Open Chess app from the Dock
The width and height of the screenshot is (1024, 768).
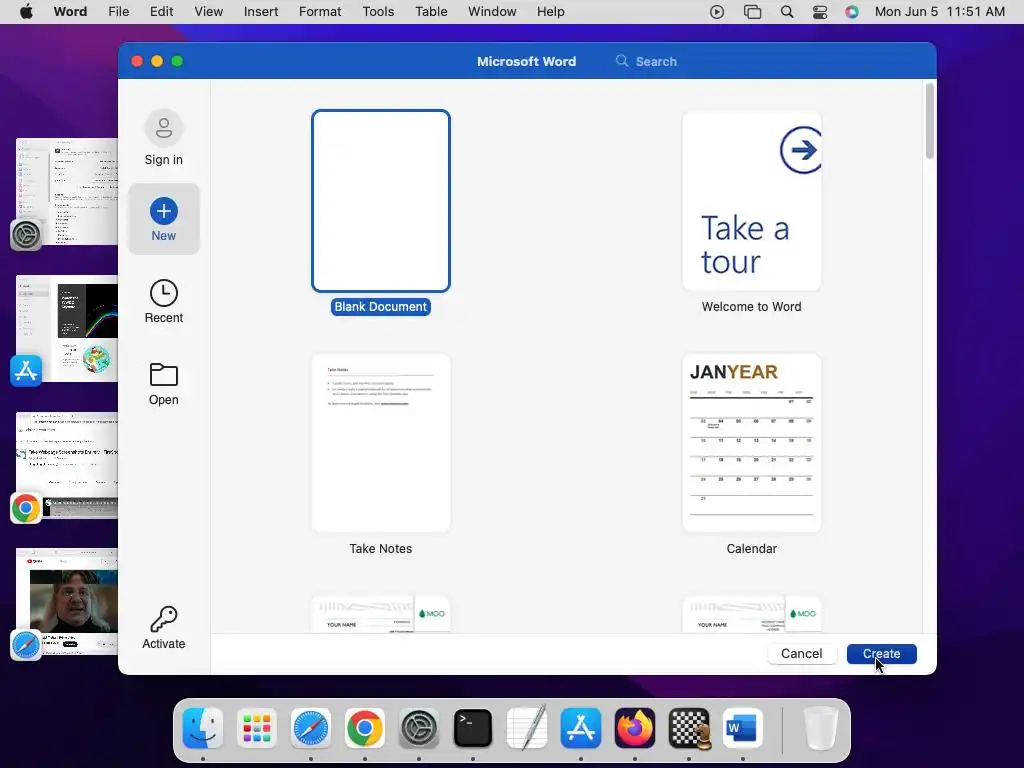[x=689, y=728]
